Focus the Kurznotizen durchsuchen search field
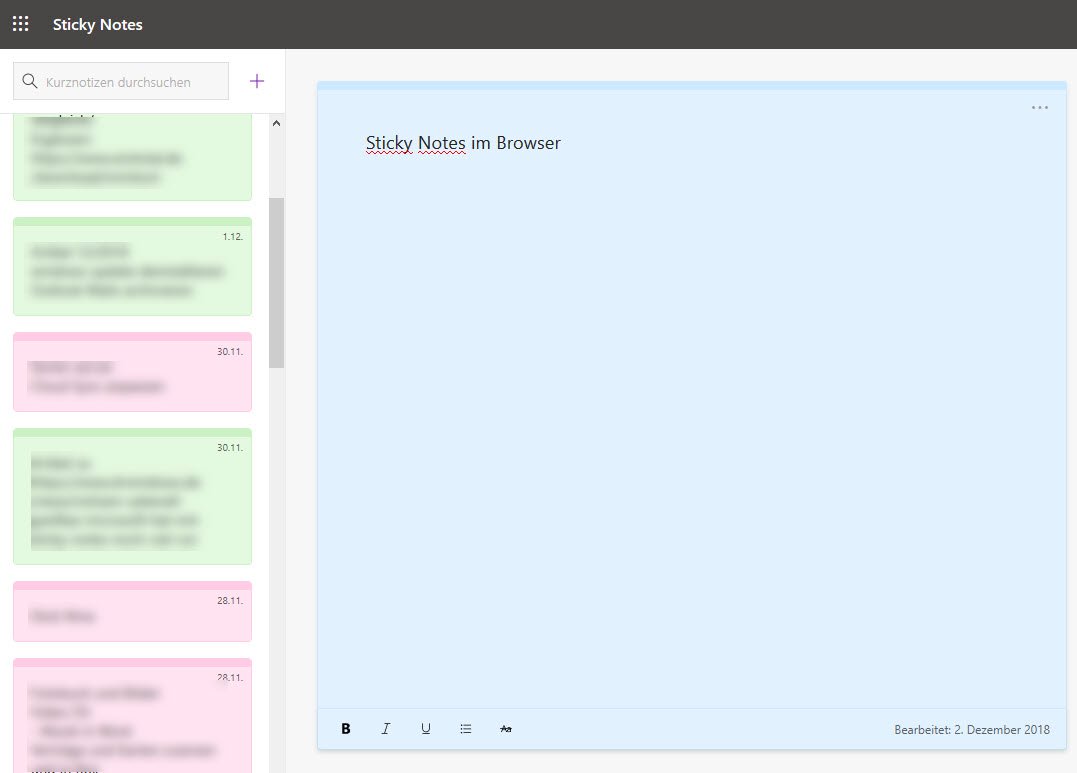Viewport: 1077px width, 773px height. point(121,81)
